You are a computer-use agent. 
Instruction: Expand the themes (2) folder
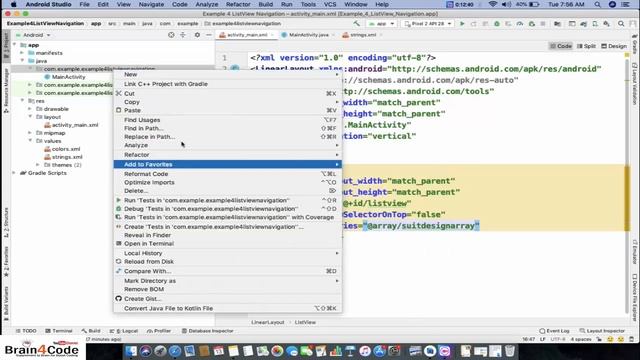38,165
